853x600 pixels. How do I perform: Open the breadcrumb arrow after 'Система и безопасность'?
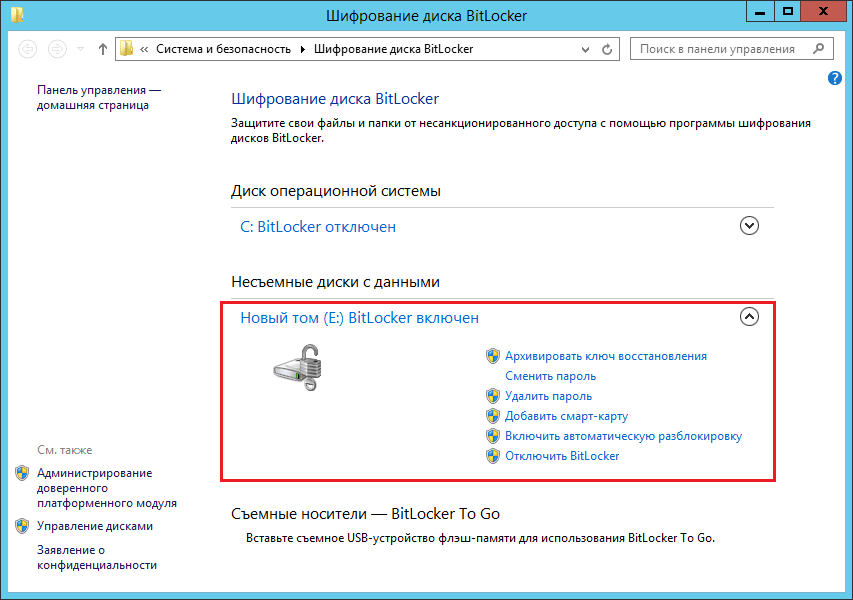click(x=302, y=50)
